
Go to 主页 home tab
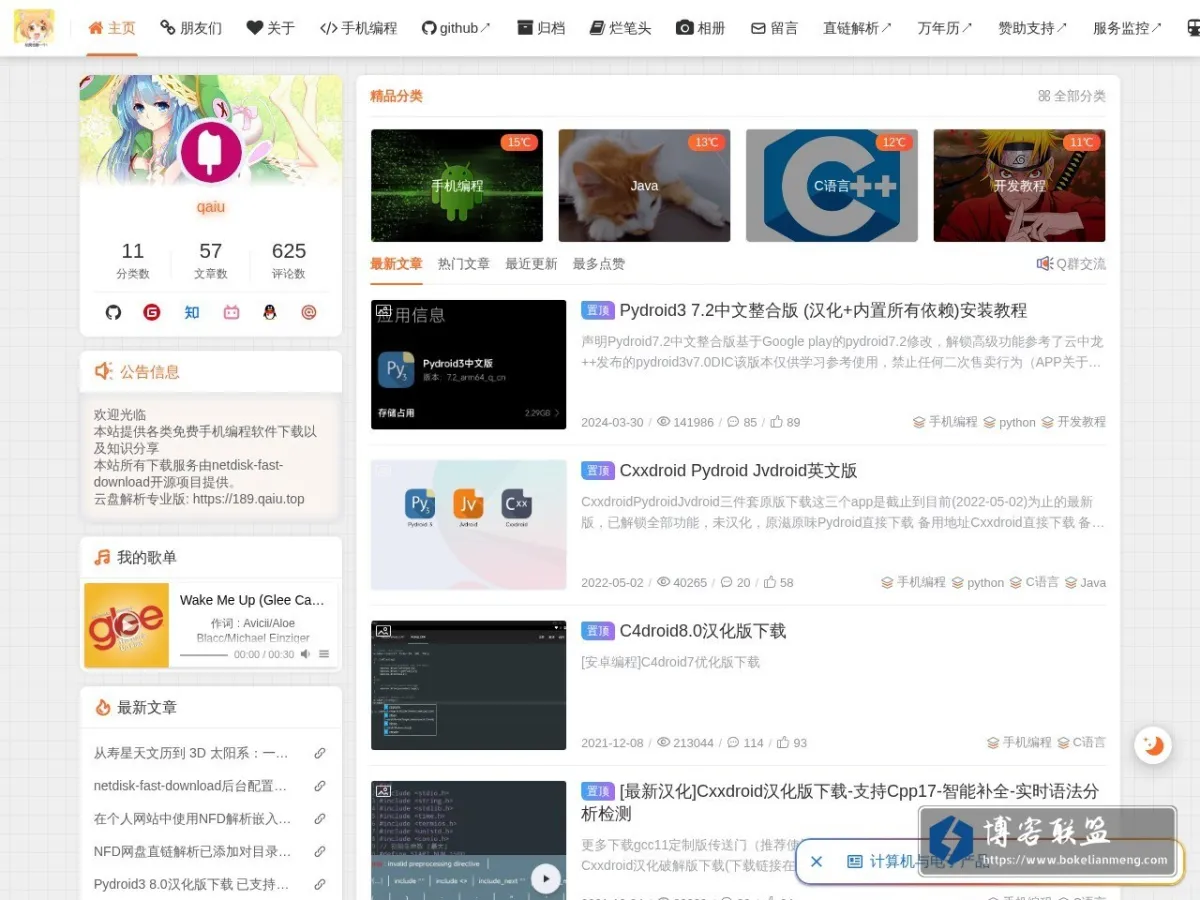[112, 28]
